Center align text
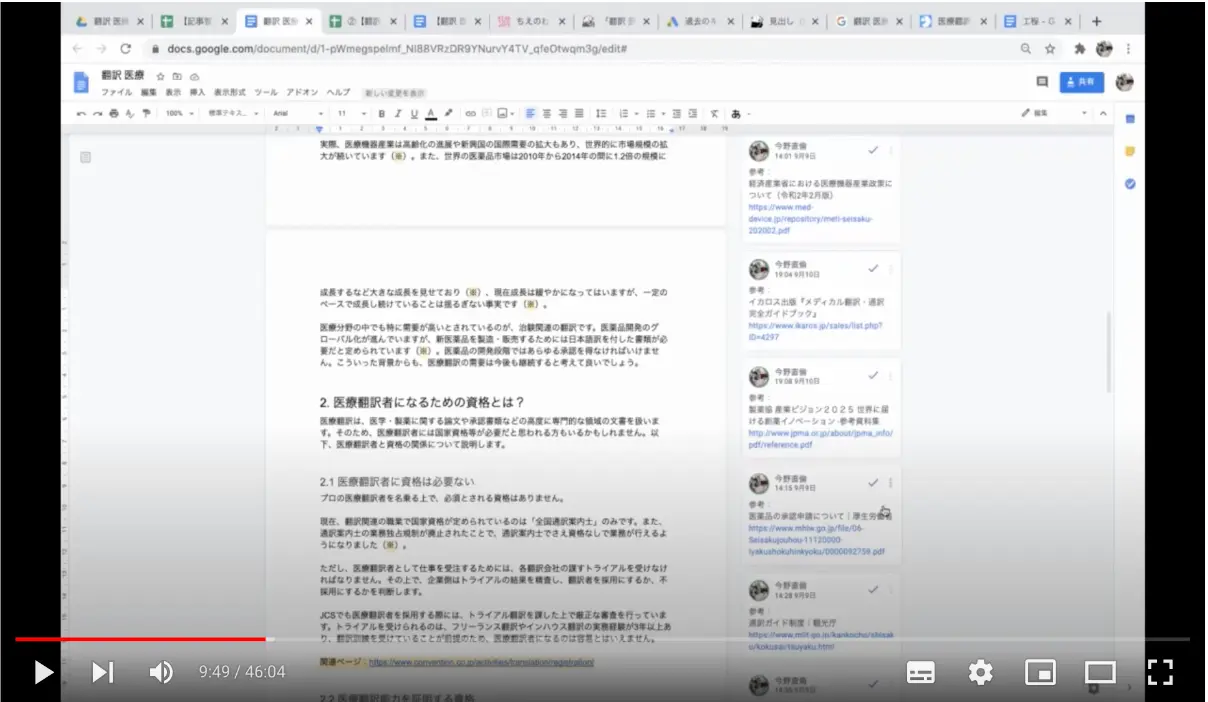Viewport: 1208px width, 702px height. (547, 113)
